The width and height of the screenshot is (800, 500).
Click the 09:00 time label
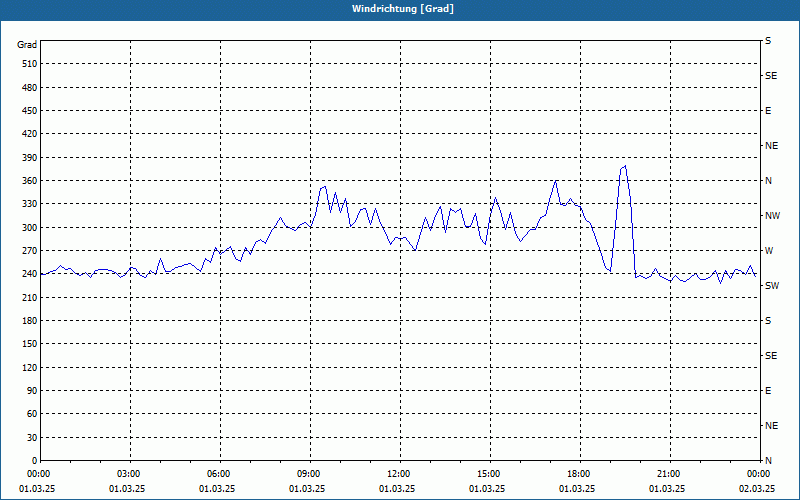(x=311, y=474)
